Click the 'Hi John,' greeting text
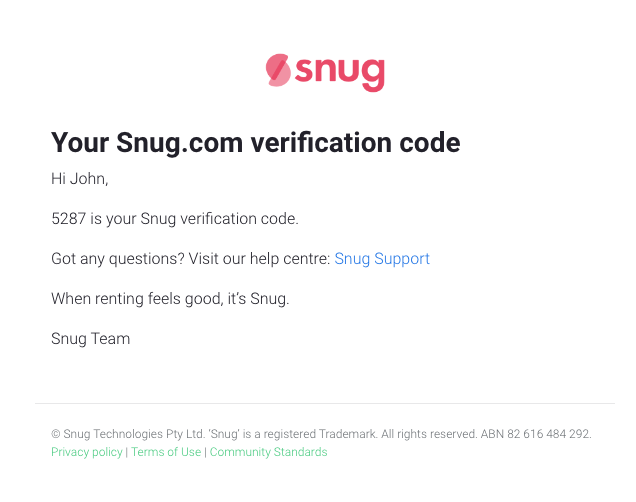 80,179
